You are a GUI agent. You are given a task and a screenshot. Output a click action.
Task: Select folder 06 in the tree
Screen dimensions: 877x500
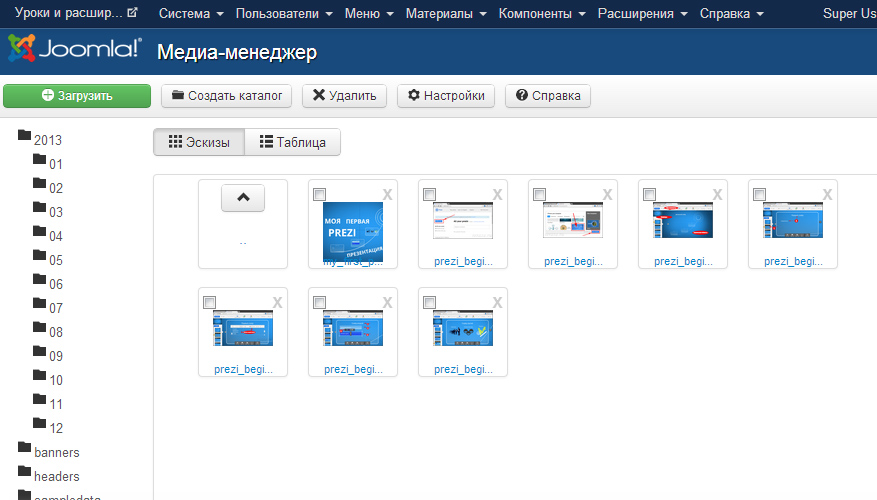coord(56,284)
